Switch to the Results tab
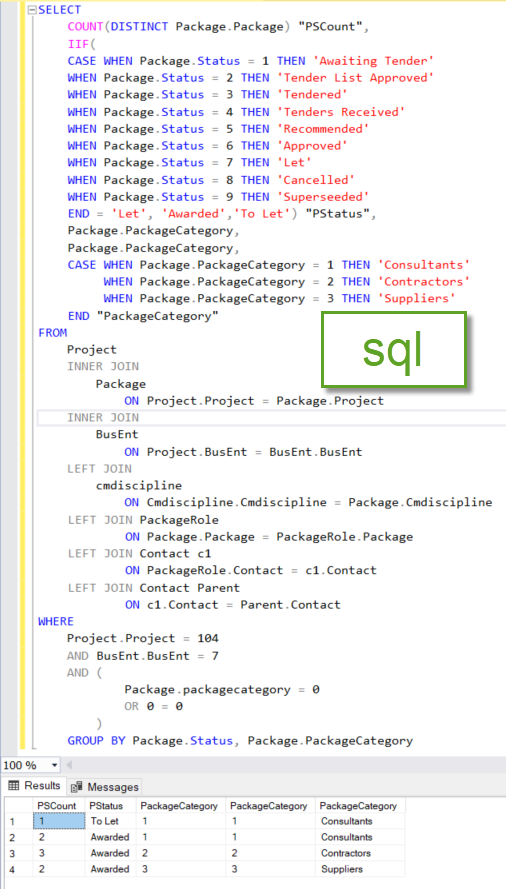Image resolution: width=506 pixels, height=889 pixels. pos(35,786)
